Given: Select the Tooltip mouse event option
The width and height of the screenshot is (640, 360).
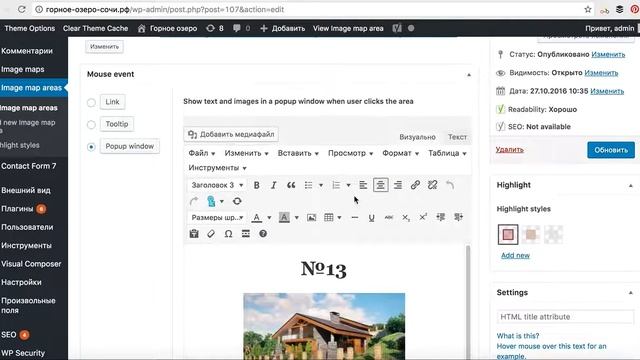Looking at the screenshot, I should pyautogui.click(x=91, y=124).
